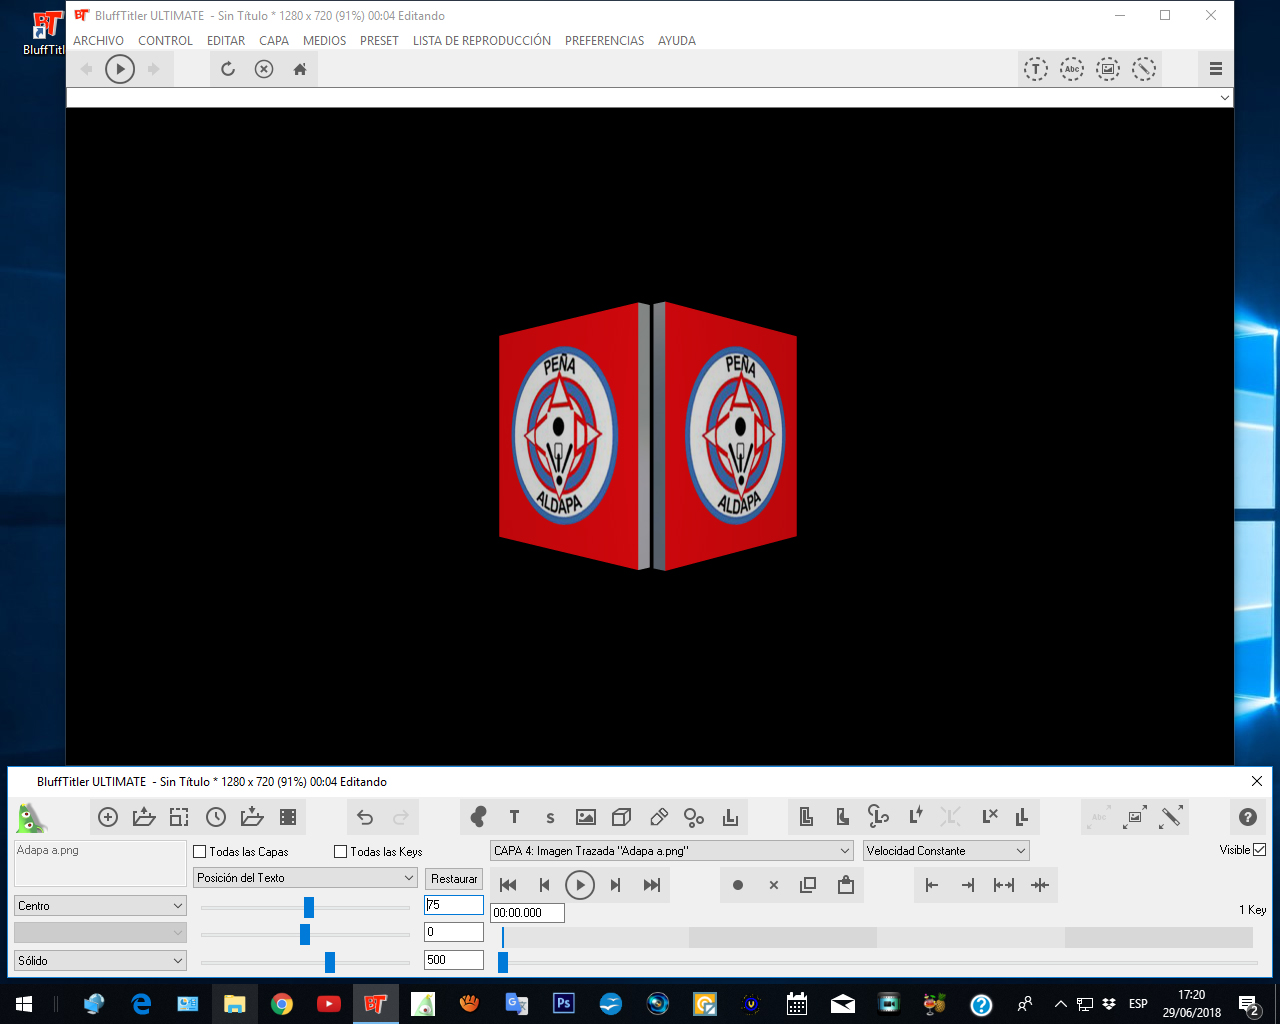
Task: Click the dashed circle brush icon
Action: pos(1144,69)
